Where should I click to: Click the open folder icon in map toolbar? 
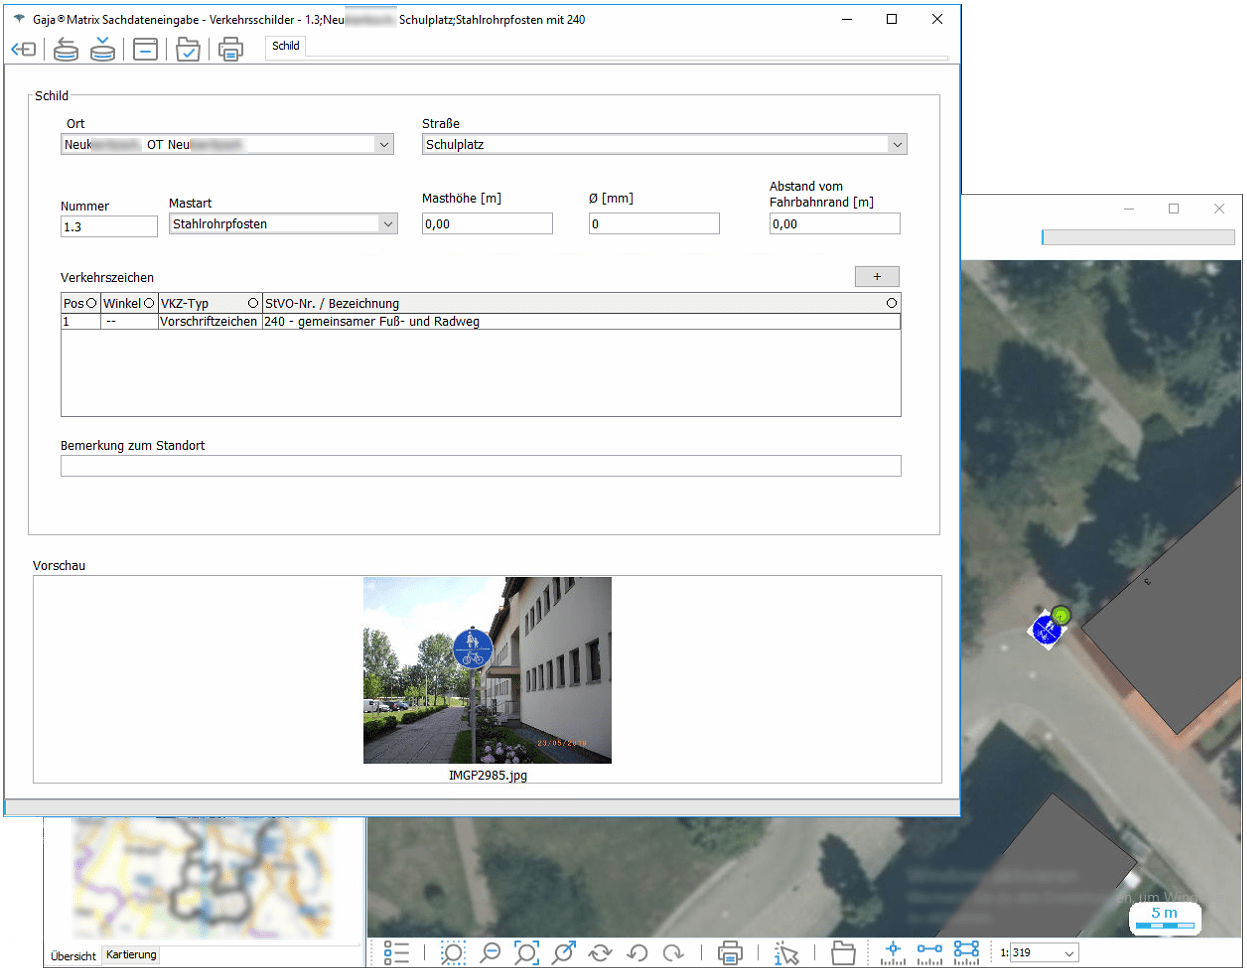coord(843,953)
